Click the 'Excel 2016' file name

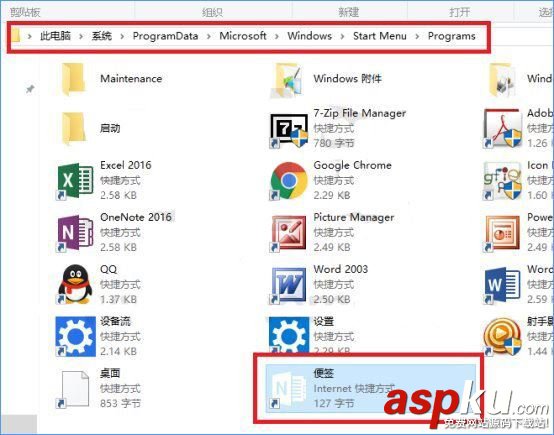coord(126,165)
